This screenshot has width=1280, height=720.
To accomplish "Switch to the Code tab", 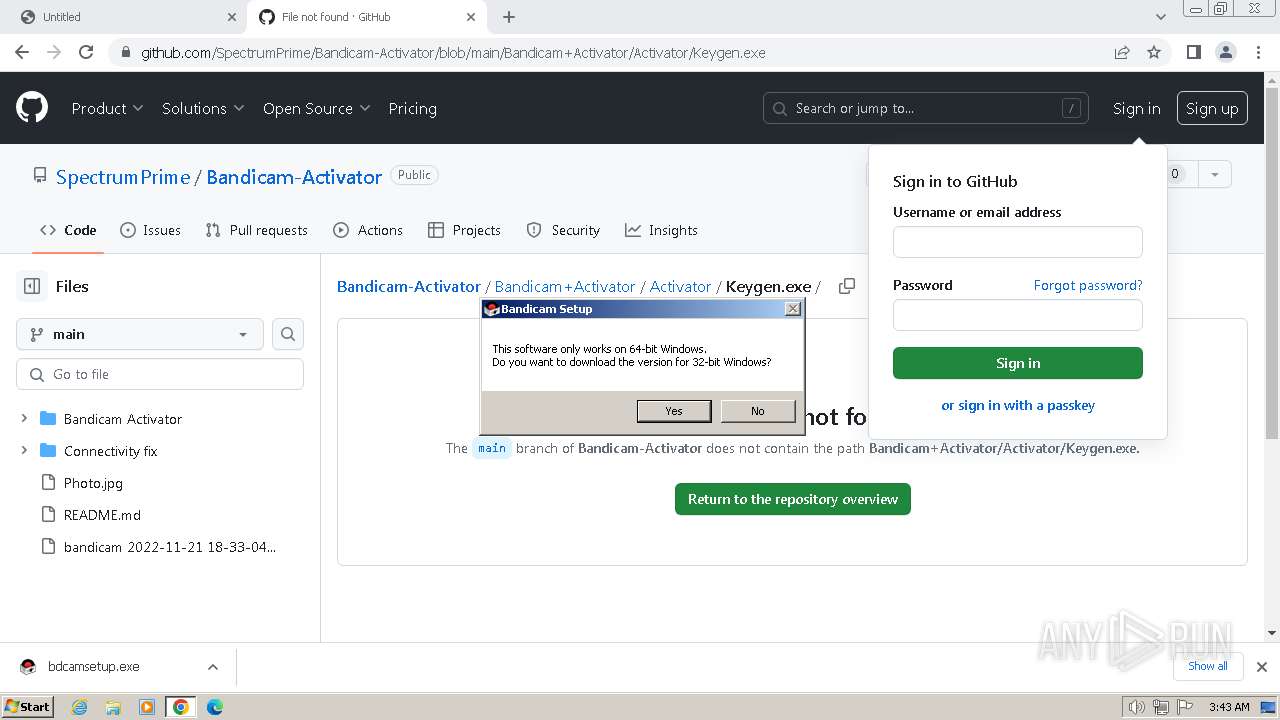I will pos(68,230).
